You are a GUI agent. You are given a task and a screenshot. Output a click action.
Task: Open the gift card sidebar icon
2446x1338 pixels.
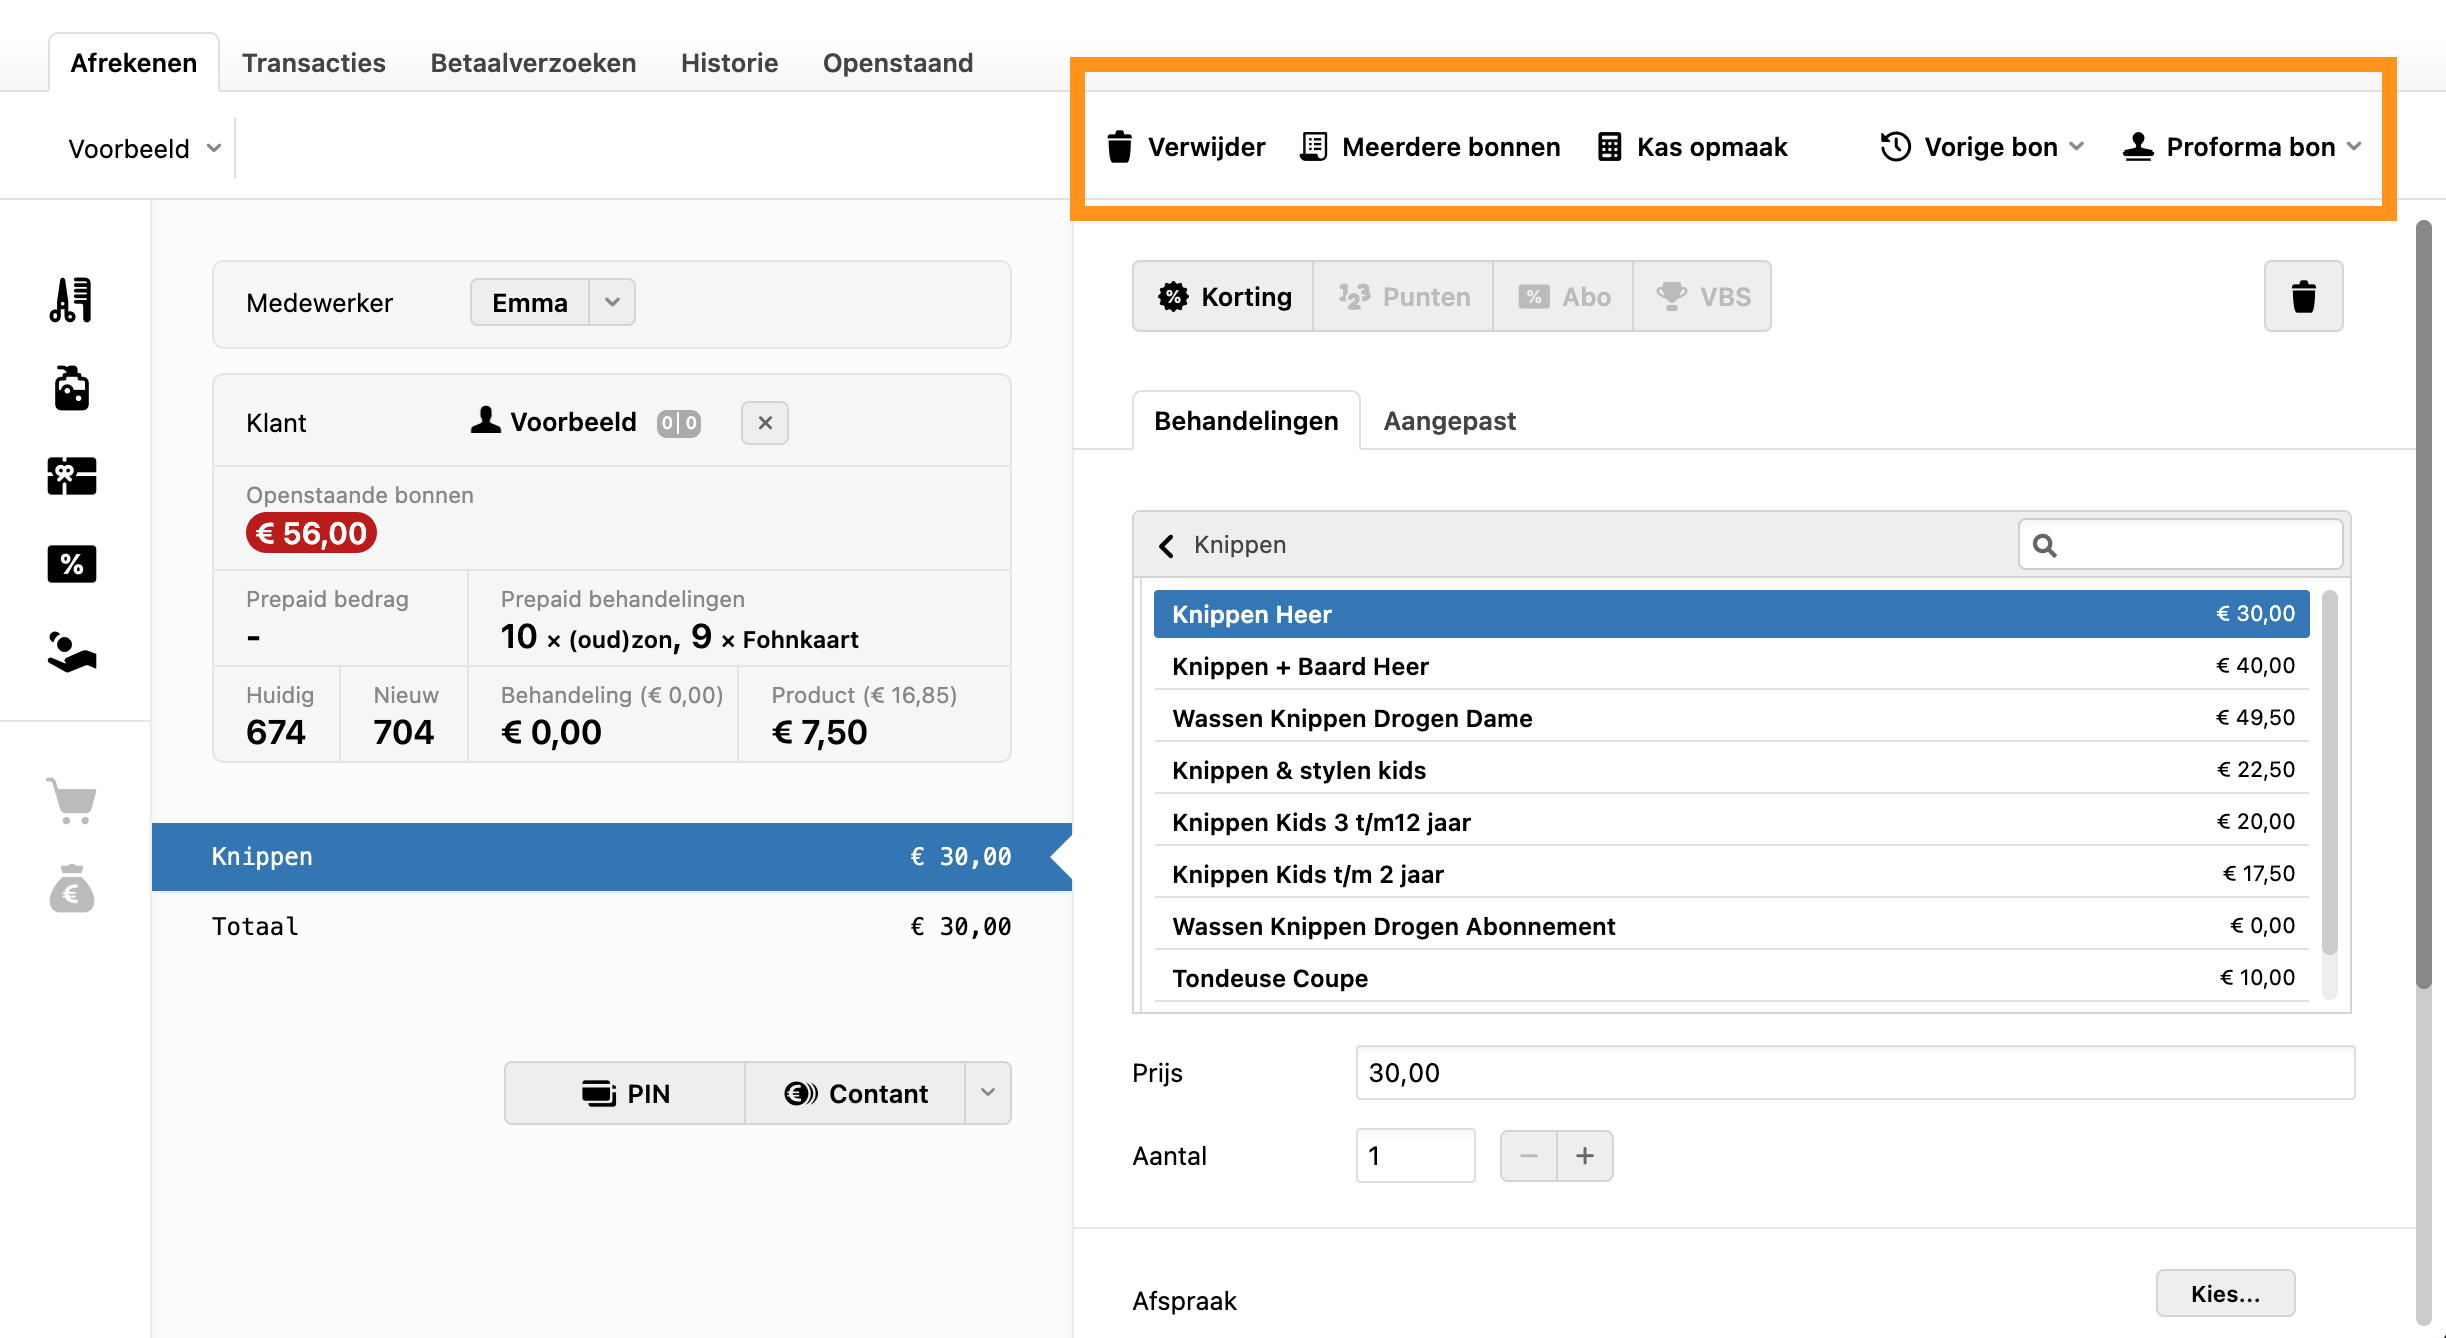[x=71, y=476]
